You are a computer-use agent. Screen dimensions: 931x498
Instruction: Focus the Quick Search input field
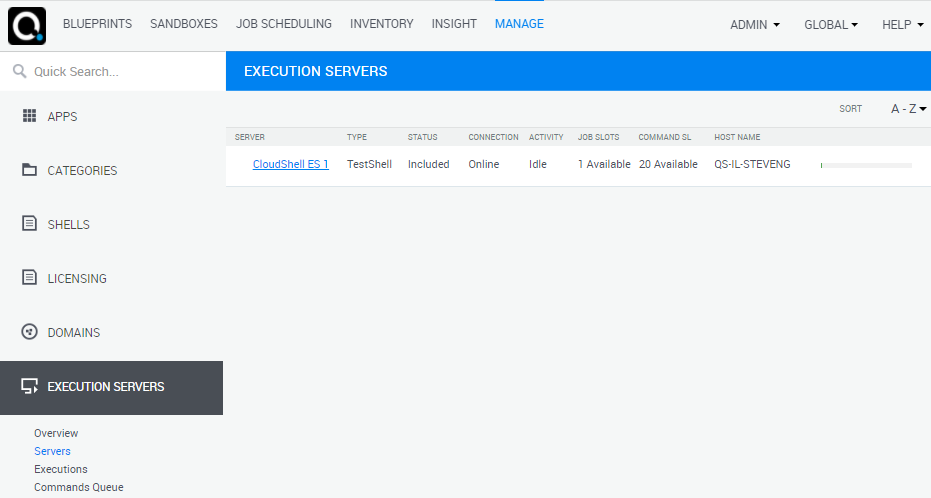pyautogui.click(x=120, y=72)
